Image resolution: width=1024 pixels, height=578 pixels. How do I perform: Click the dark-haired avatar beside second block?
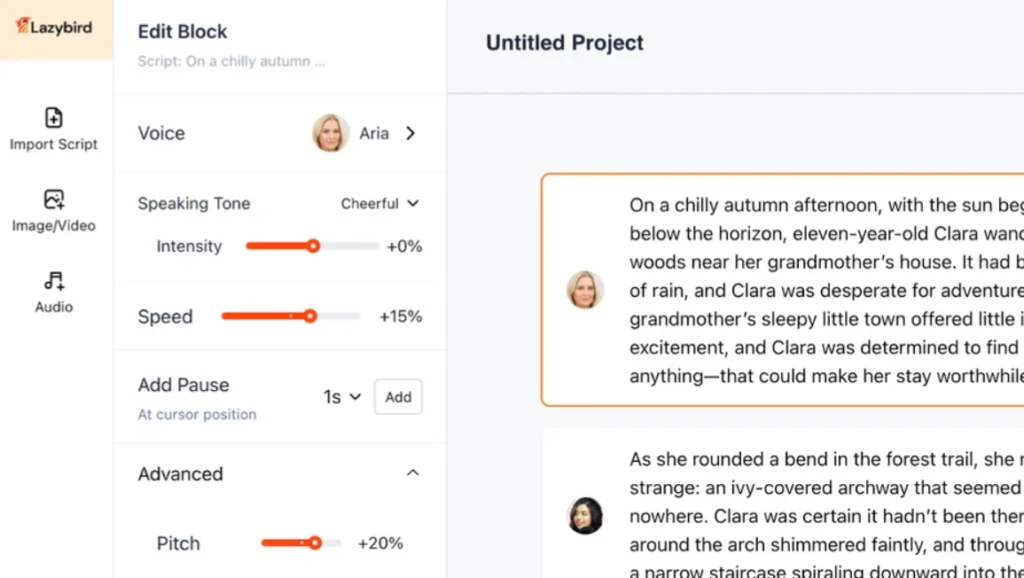click(585, 515)
